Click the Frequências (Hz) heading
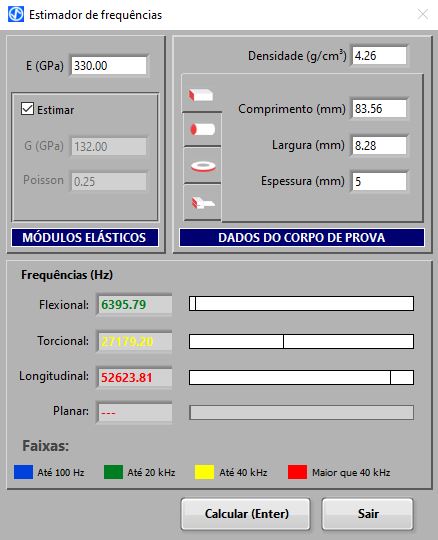The height and width of the screenshot is (540, 438). pos(67,275)
